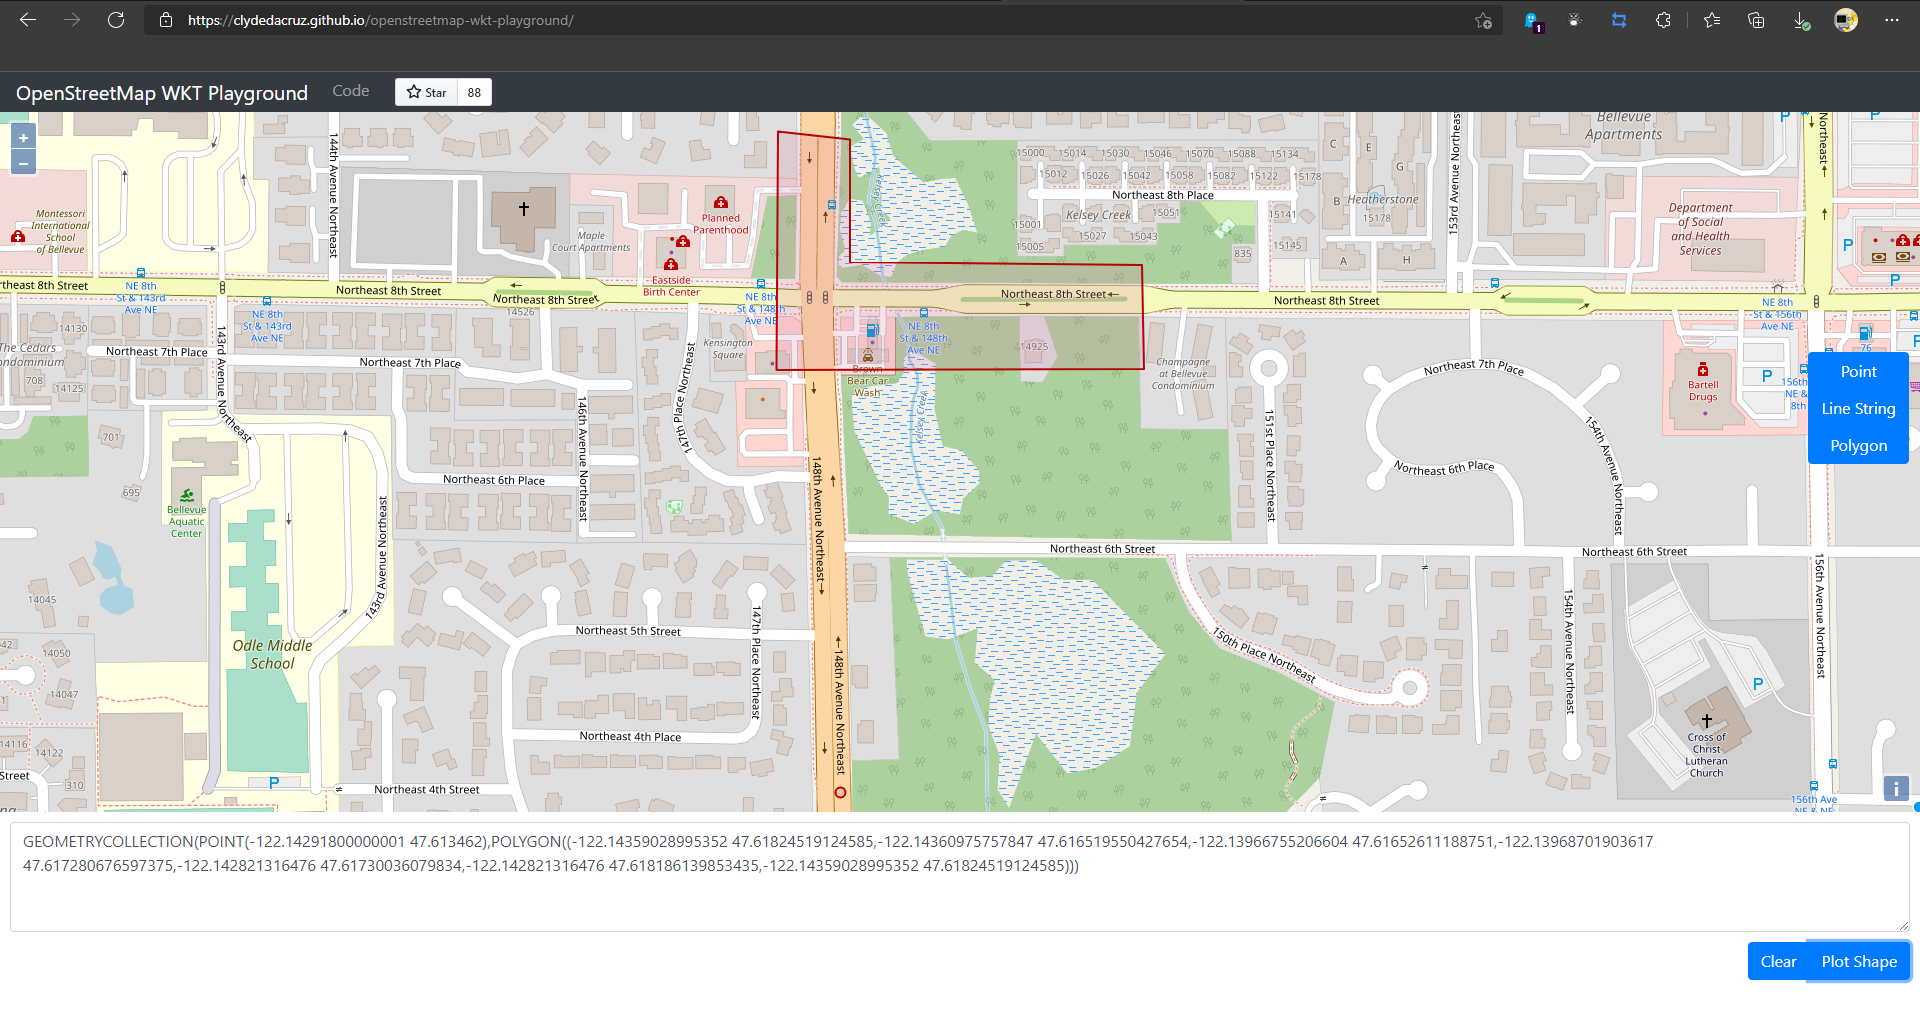1920x1009 pixels.
Task: Click the red point marker on 148th Avenue
Action: pos(840,792)
